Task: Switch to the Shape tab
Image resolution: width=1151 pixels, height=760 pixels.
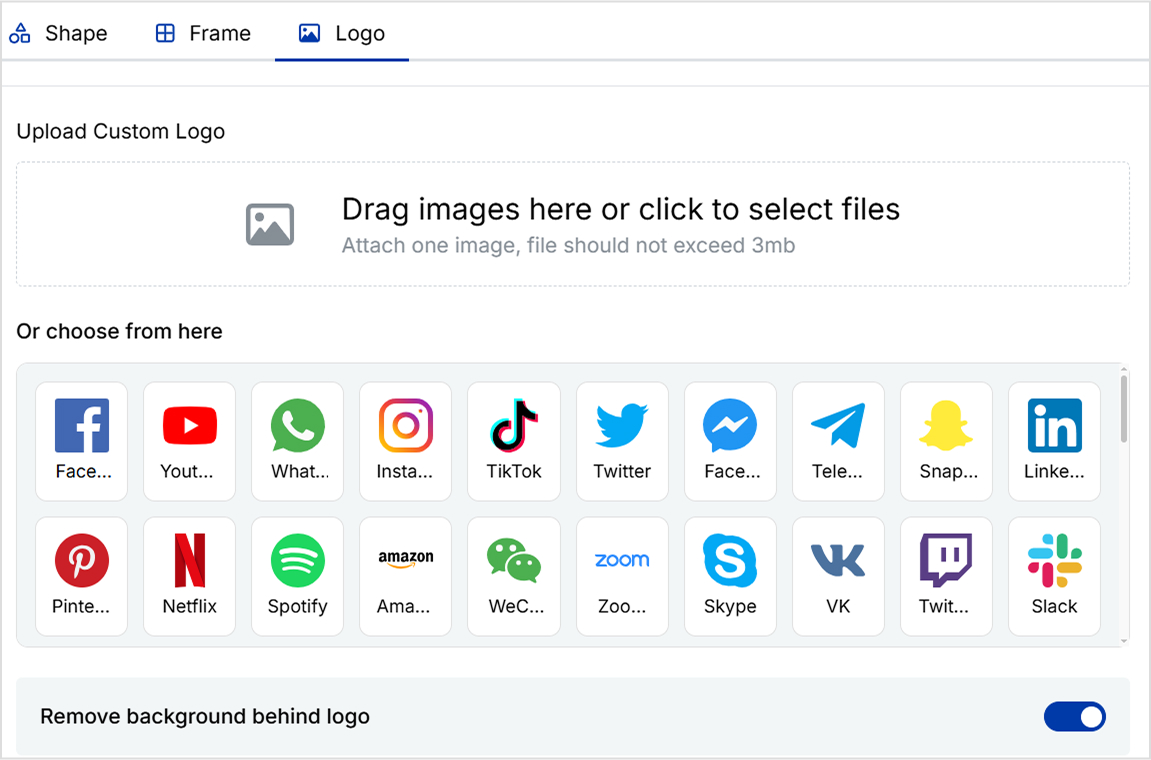Action: point(59,33)
